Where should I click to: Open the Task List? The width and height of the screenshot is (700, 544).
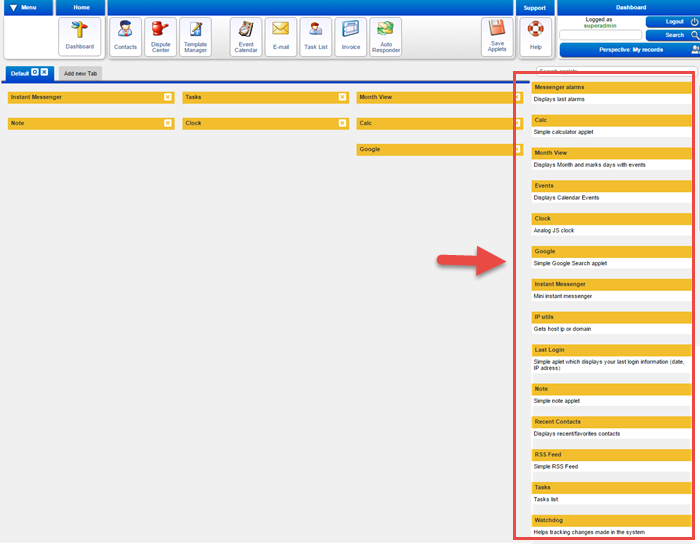(x=315, y=36)
